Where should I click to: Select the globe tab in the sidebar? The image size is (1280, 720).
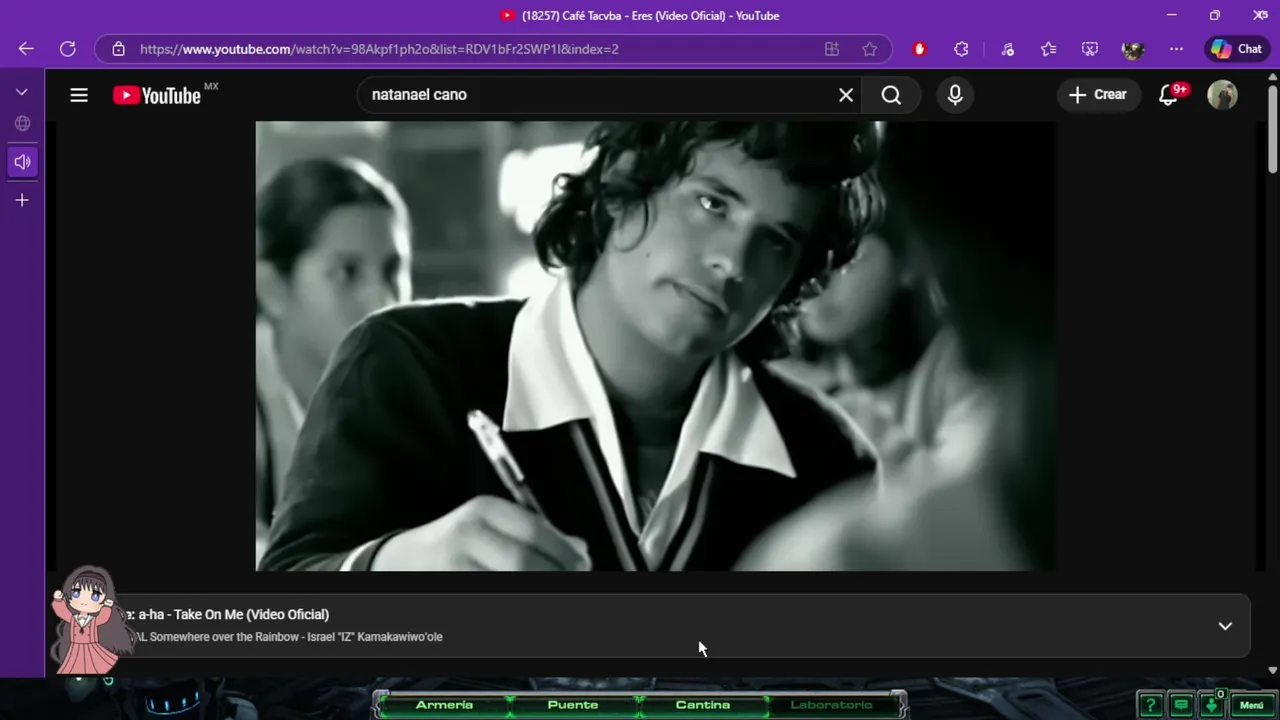coord(22,124)
